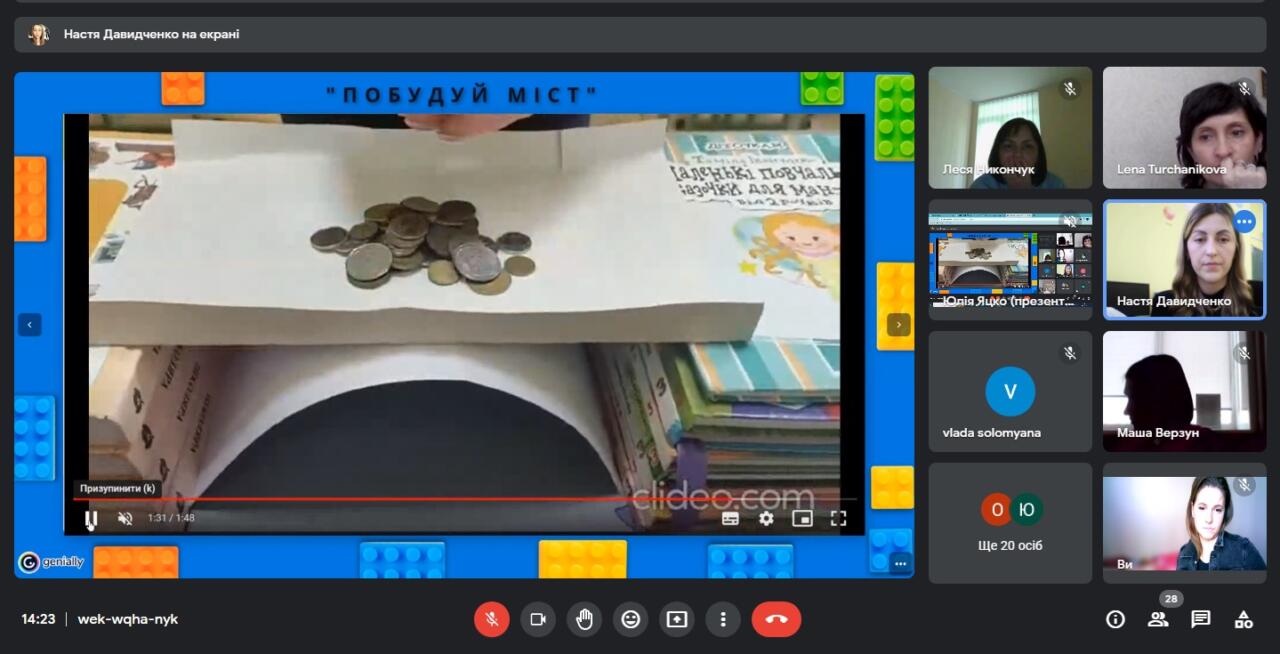Open the Genially presentation's three-dot menu
Screen dimensions: 1280x654
[900, 564]
